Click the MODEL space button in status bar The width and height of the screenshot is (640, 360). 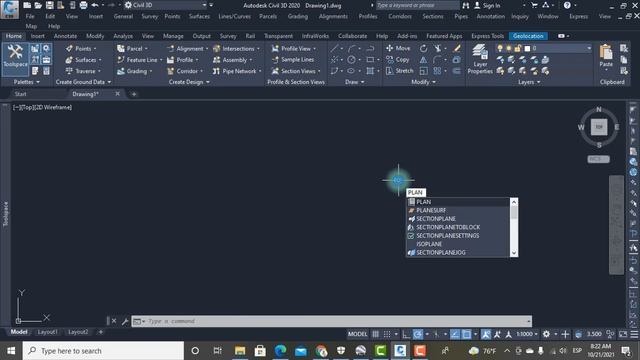click(358, 334)
